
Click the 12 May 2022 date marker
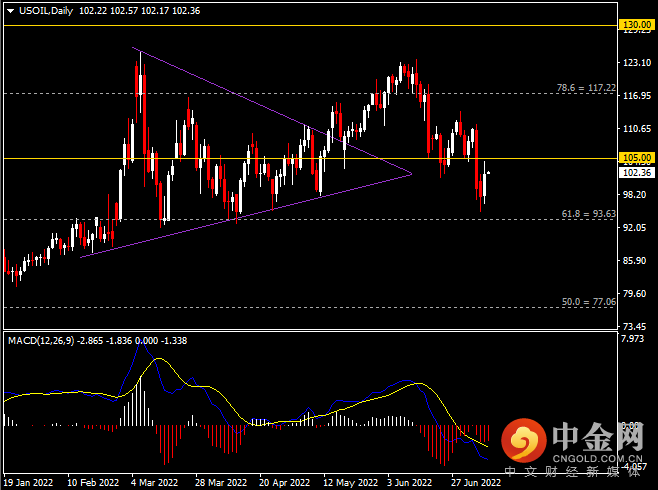coord(350,482)
